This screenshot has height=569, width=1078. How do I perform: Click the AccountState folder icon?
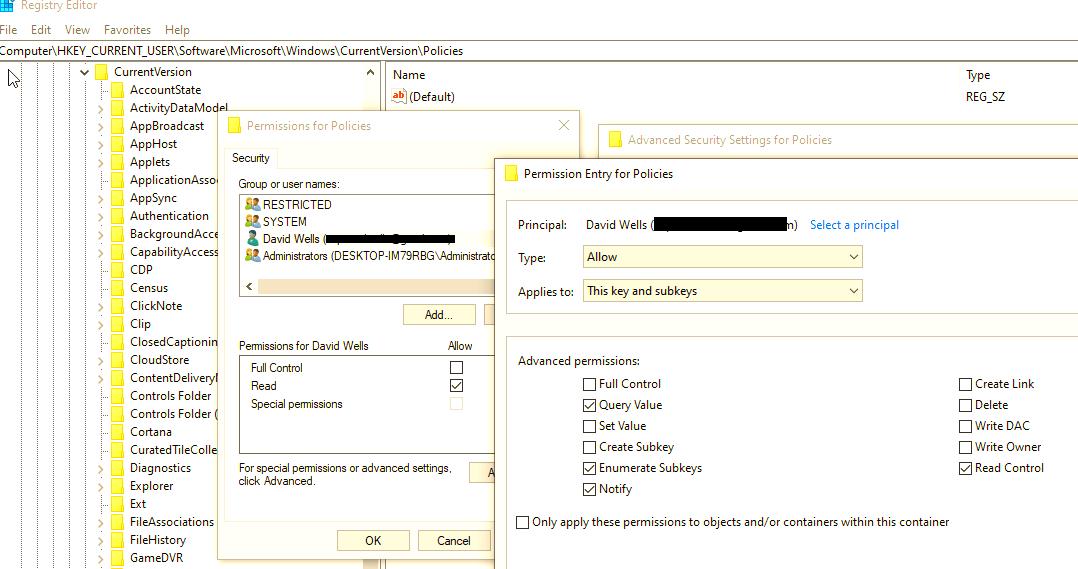(x=118, y=90)
